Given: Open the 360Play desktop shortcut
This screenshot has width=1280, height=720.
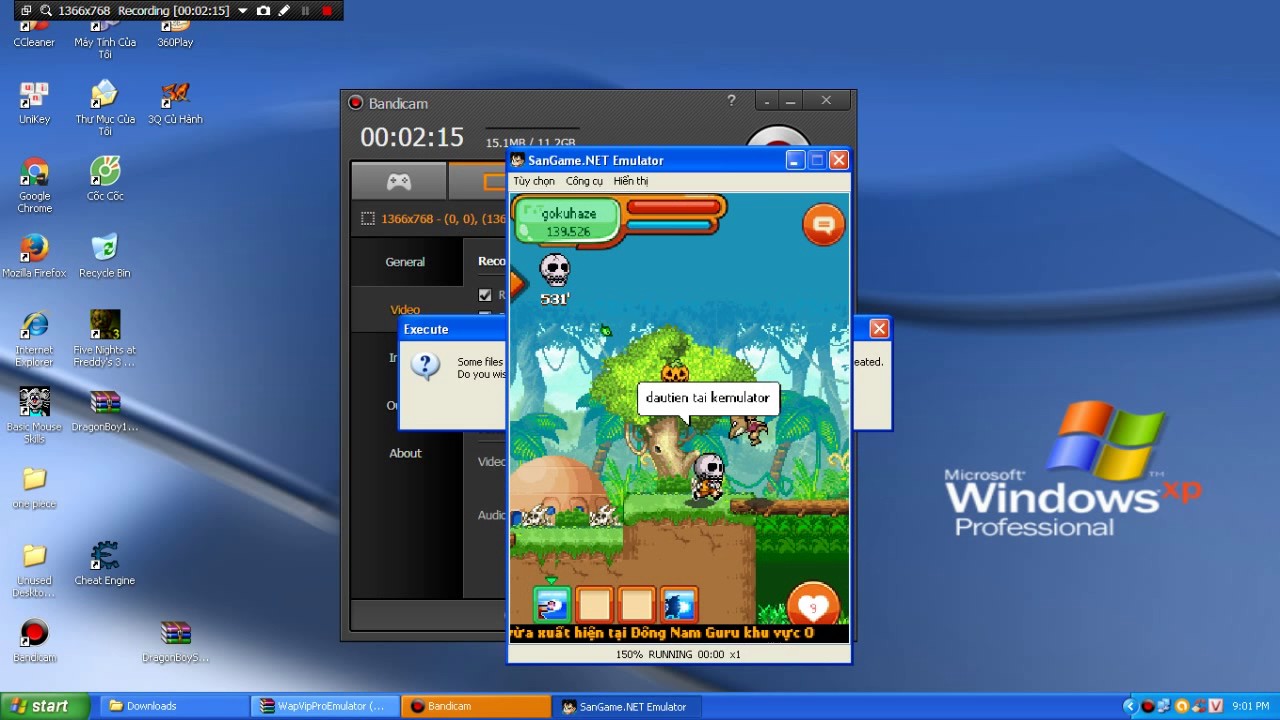Looking at the screenshot, I should point(175,34).
